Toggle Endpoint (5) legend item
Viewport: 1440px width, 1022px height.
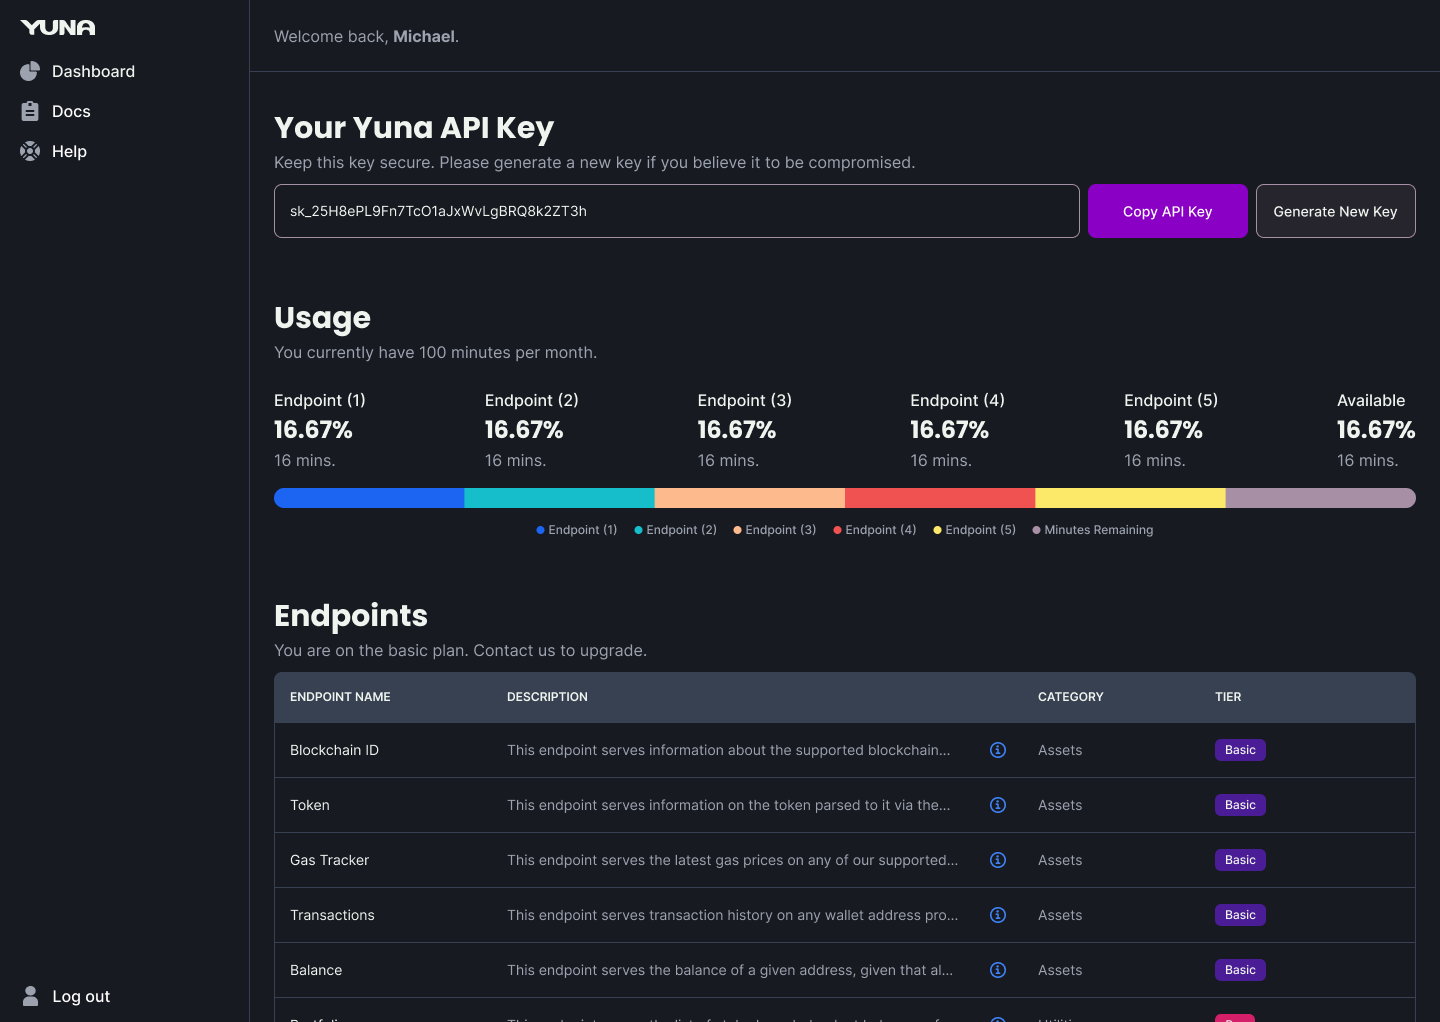(x=975, y=530)
